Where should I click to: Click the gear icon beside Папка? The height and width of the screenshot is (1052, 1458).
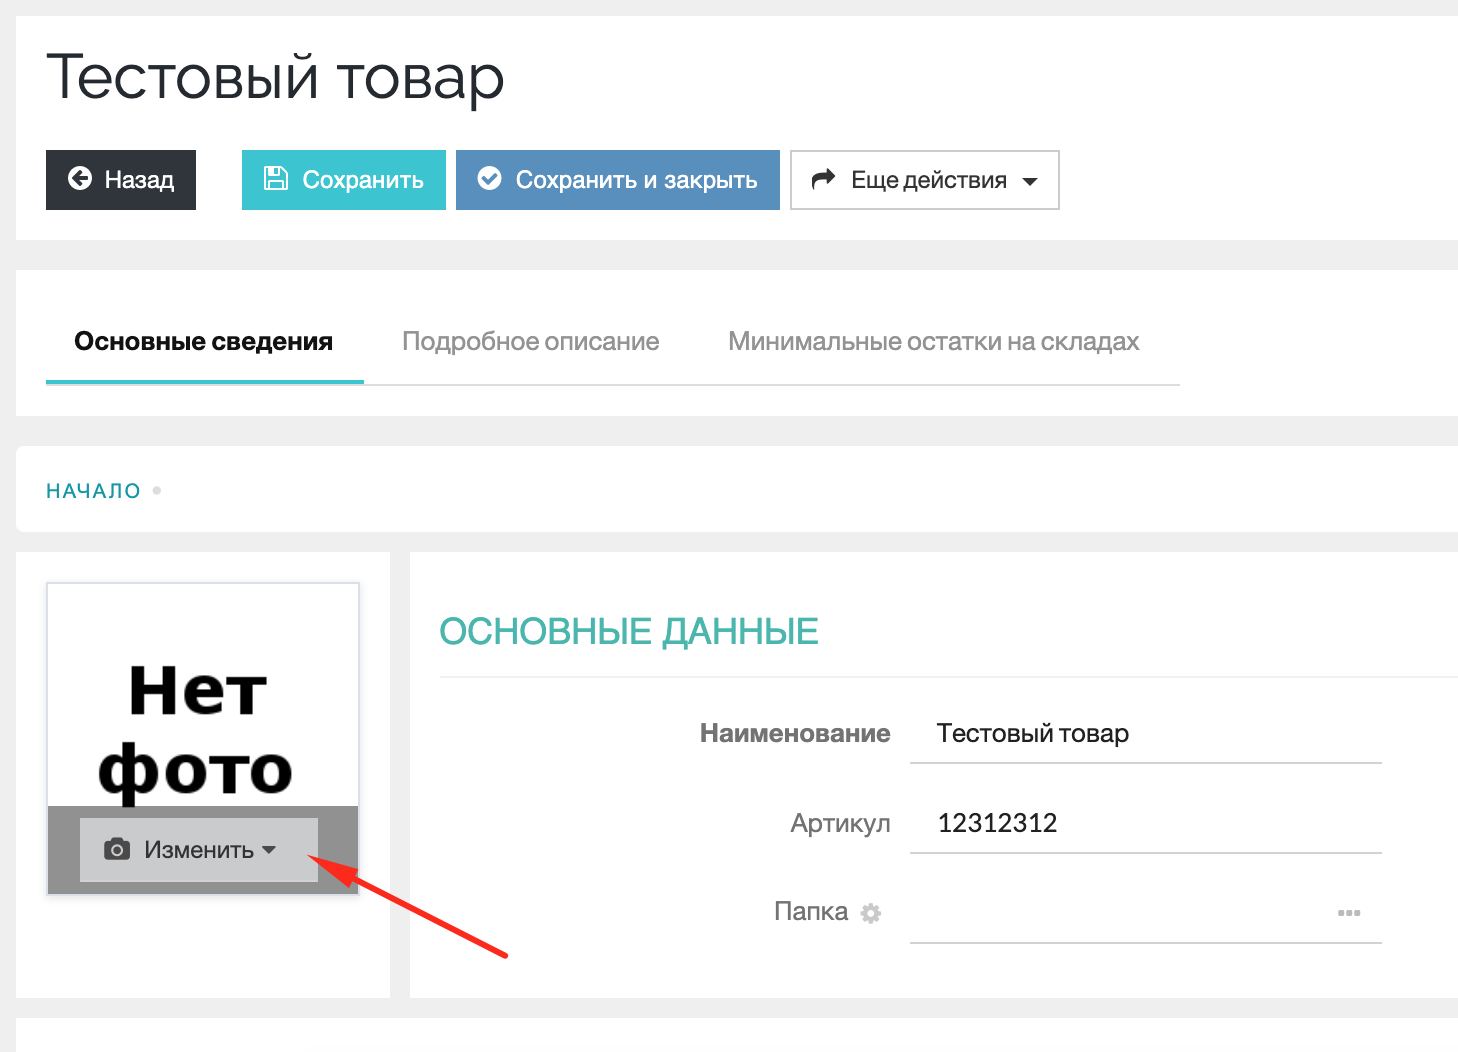click(x=871, y=913)
